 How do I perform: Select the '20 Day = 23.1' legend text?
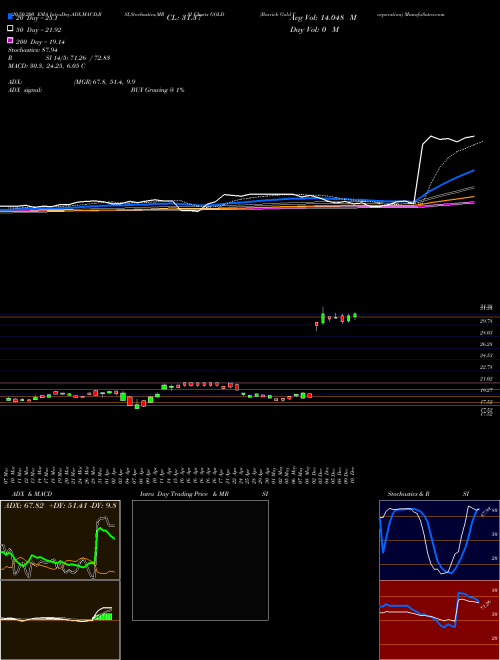coord(37,18)
